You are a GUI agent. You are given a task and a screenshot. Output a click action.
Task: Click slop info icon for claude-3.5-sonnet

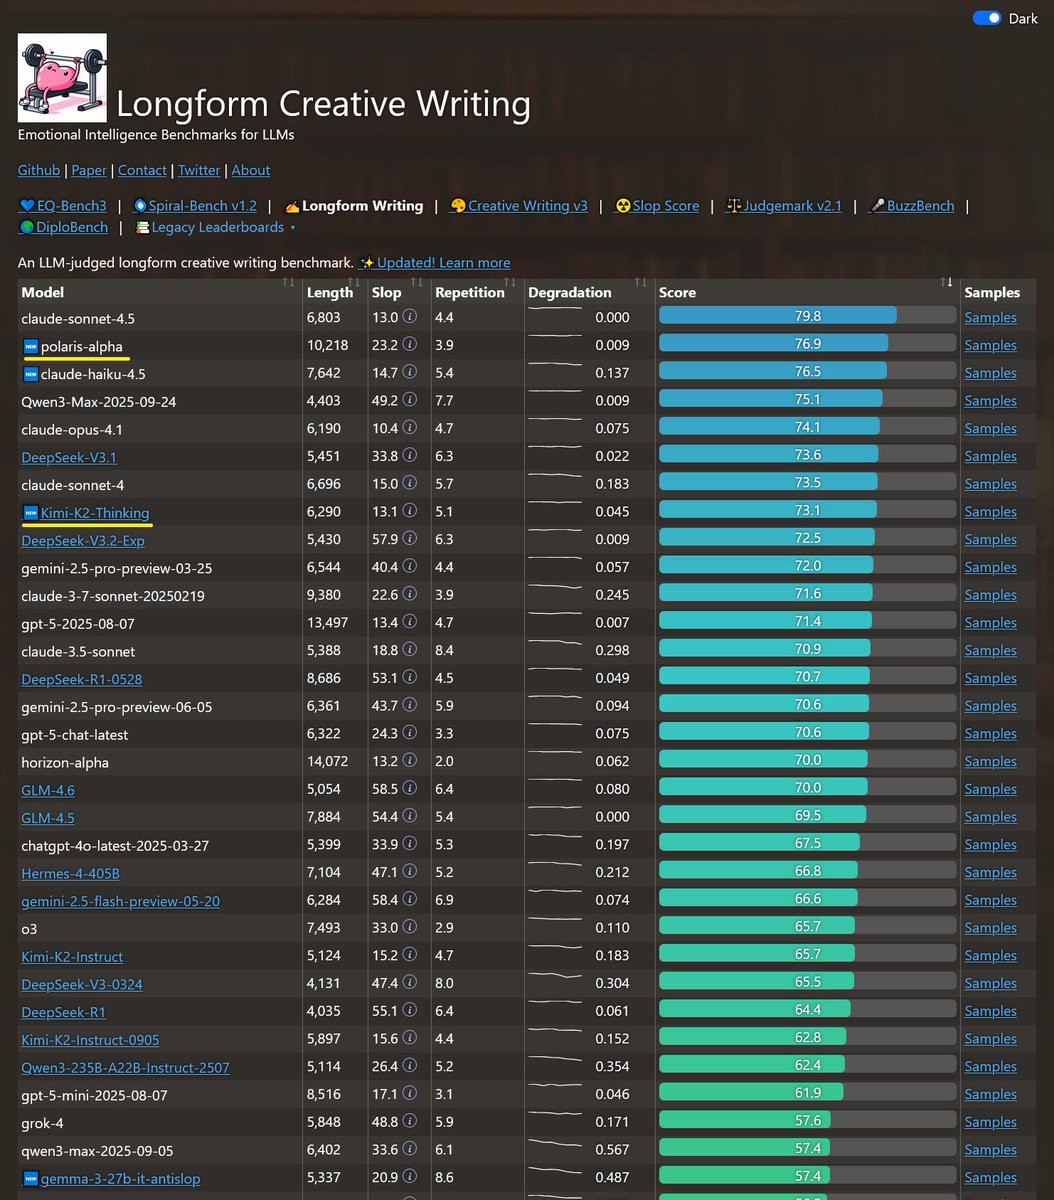coord(409,650)
